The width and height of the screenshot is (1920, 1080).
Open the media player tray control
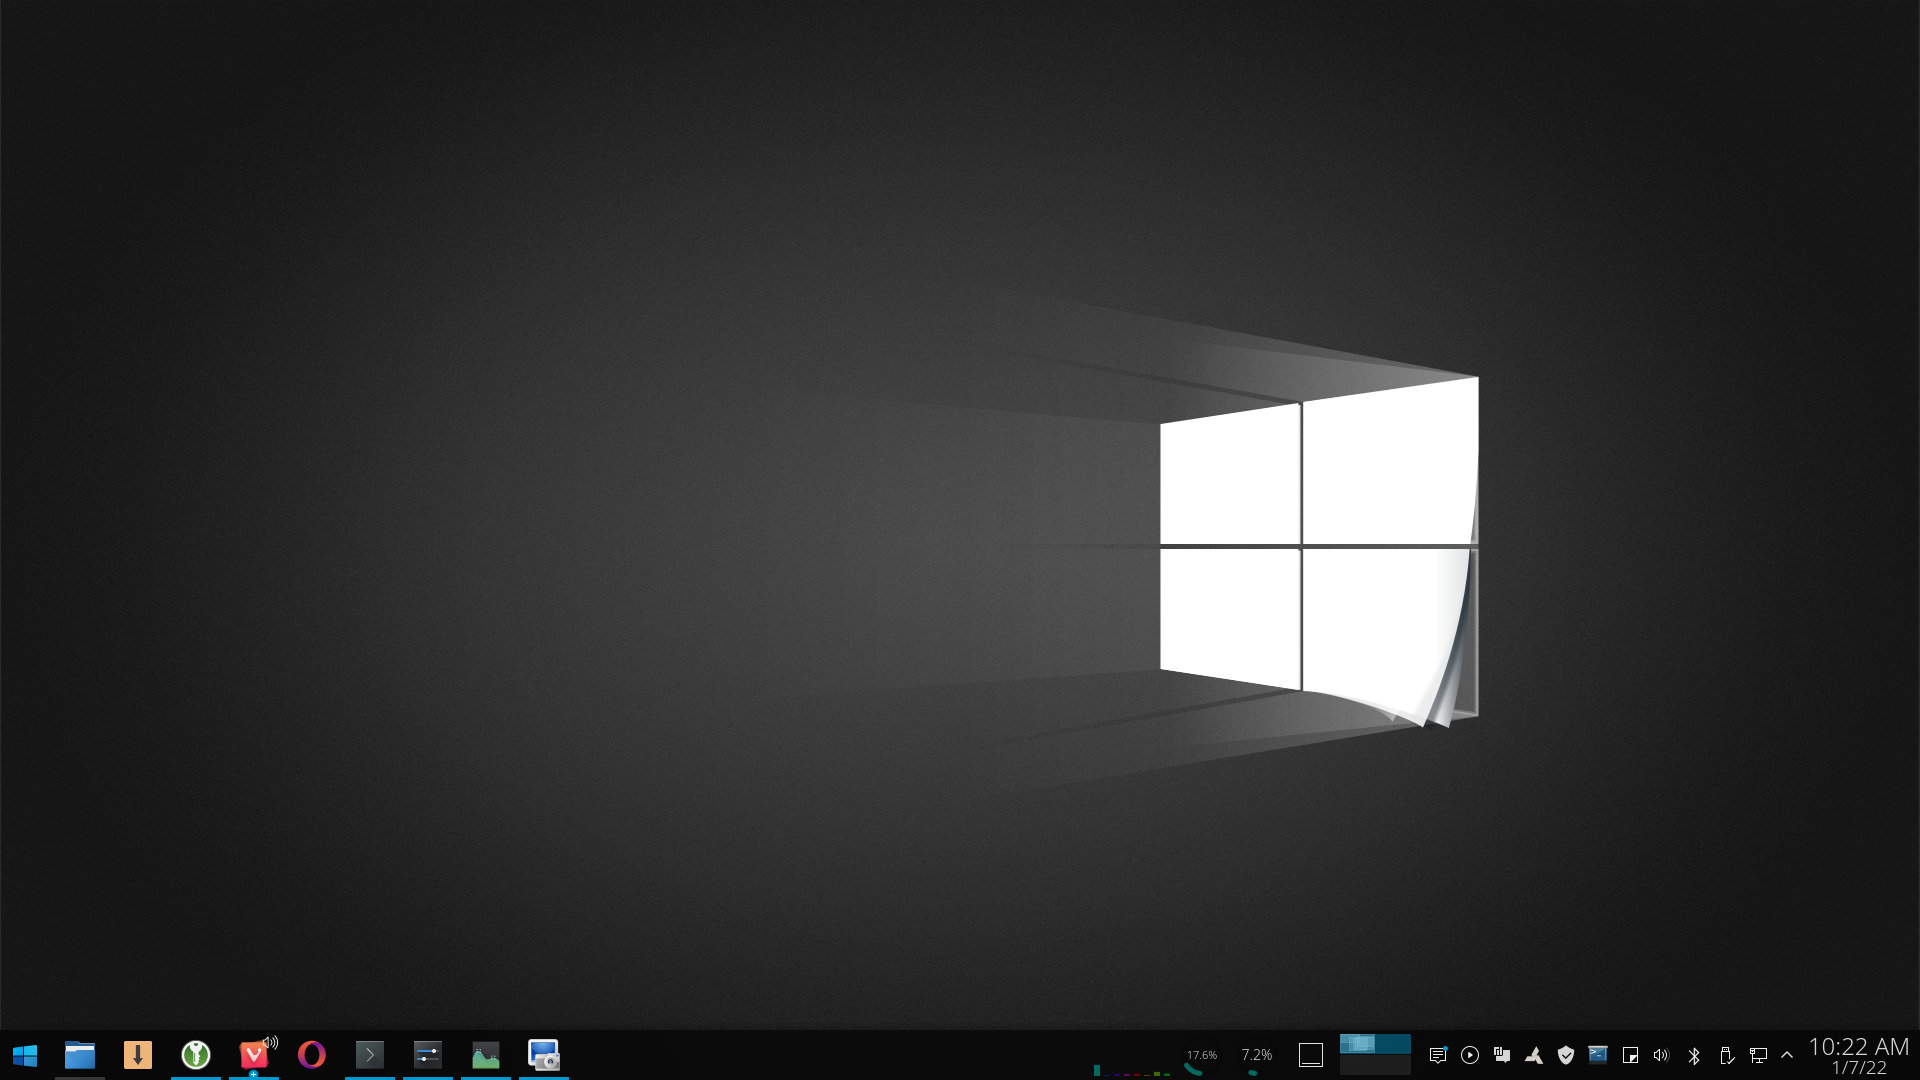(1470, 1055)
